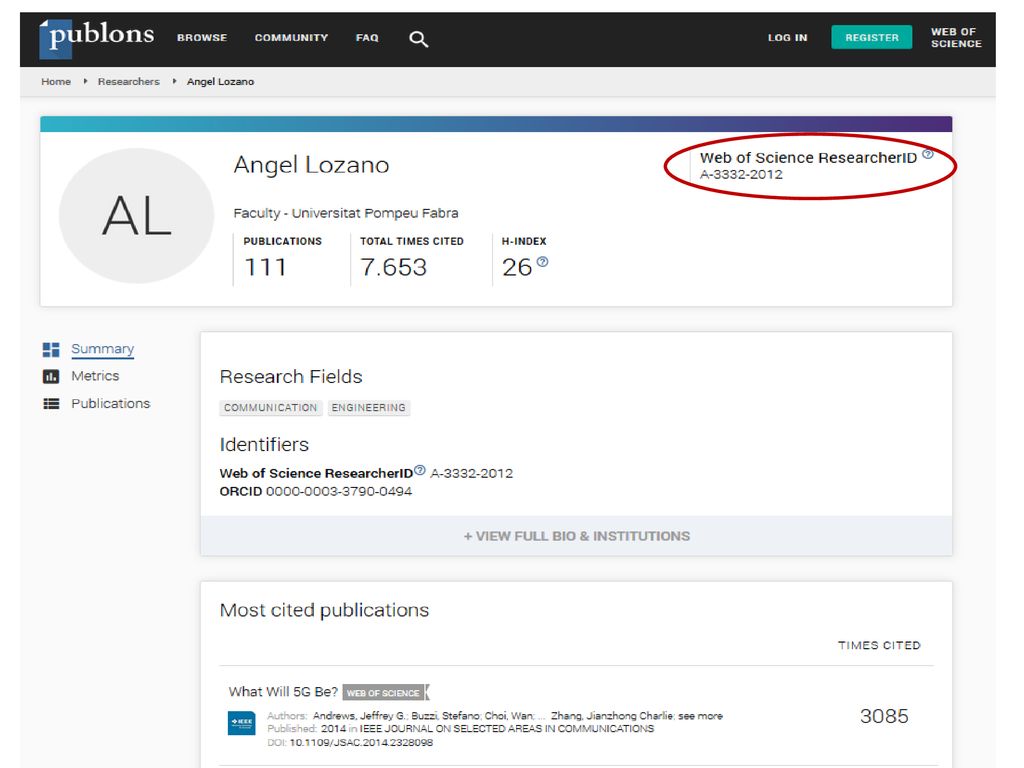Go to Home breadcrumb
The image size is (1024, 768).
[56, 82]
